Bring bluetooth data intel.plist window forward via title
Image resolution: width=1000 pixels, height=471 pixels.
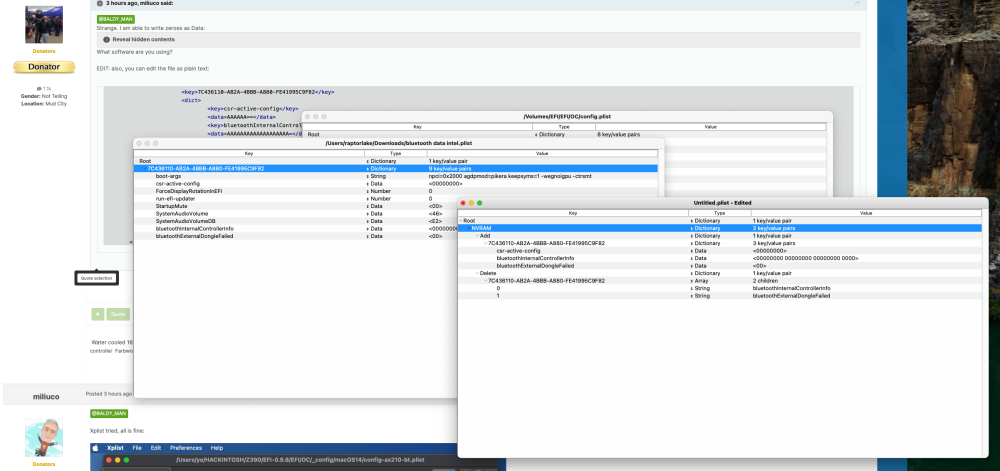coord(399,143)
